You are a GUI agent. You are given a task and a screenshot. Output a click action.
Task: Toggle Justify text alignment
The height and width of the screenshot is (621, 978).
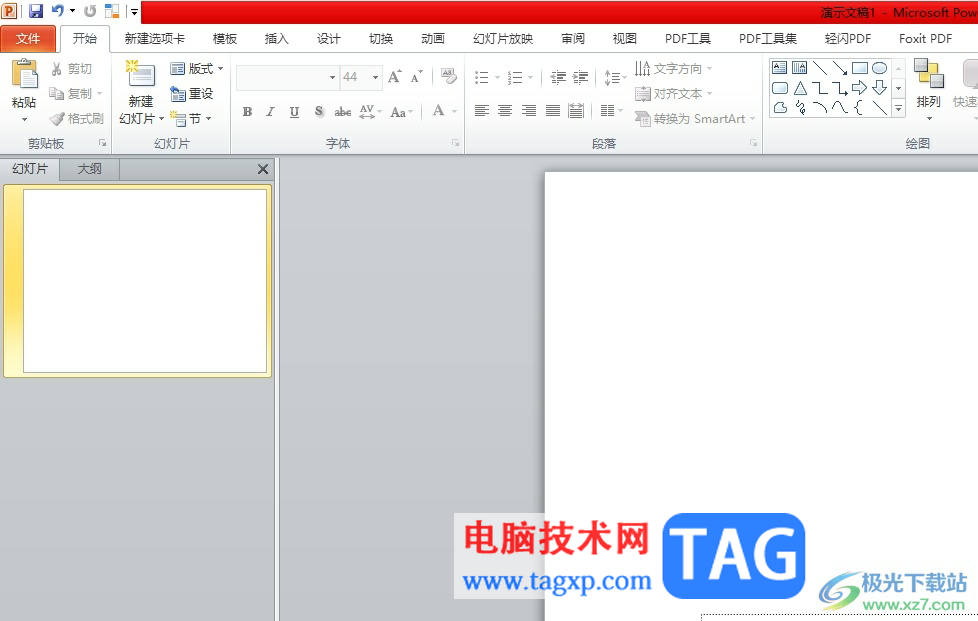(553, 111)
